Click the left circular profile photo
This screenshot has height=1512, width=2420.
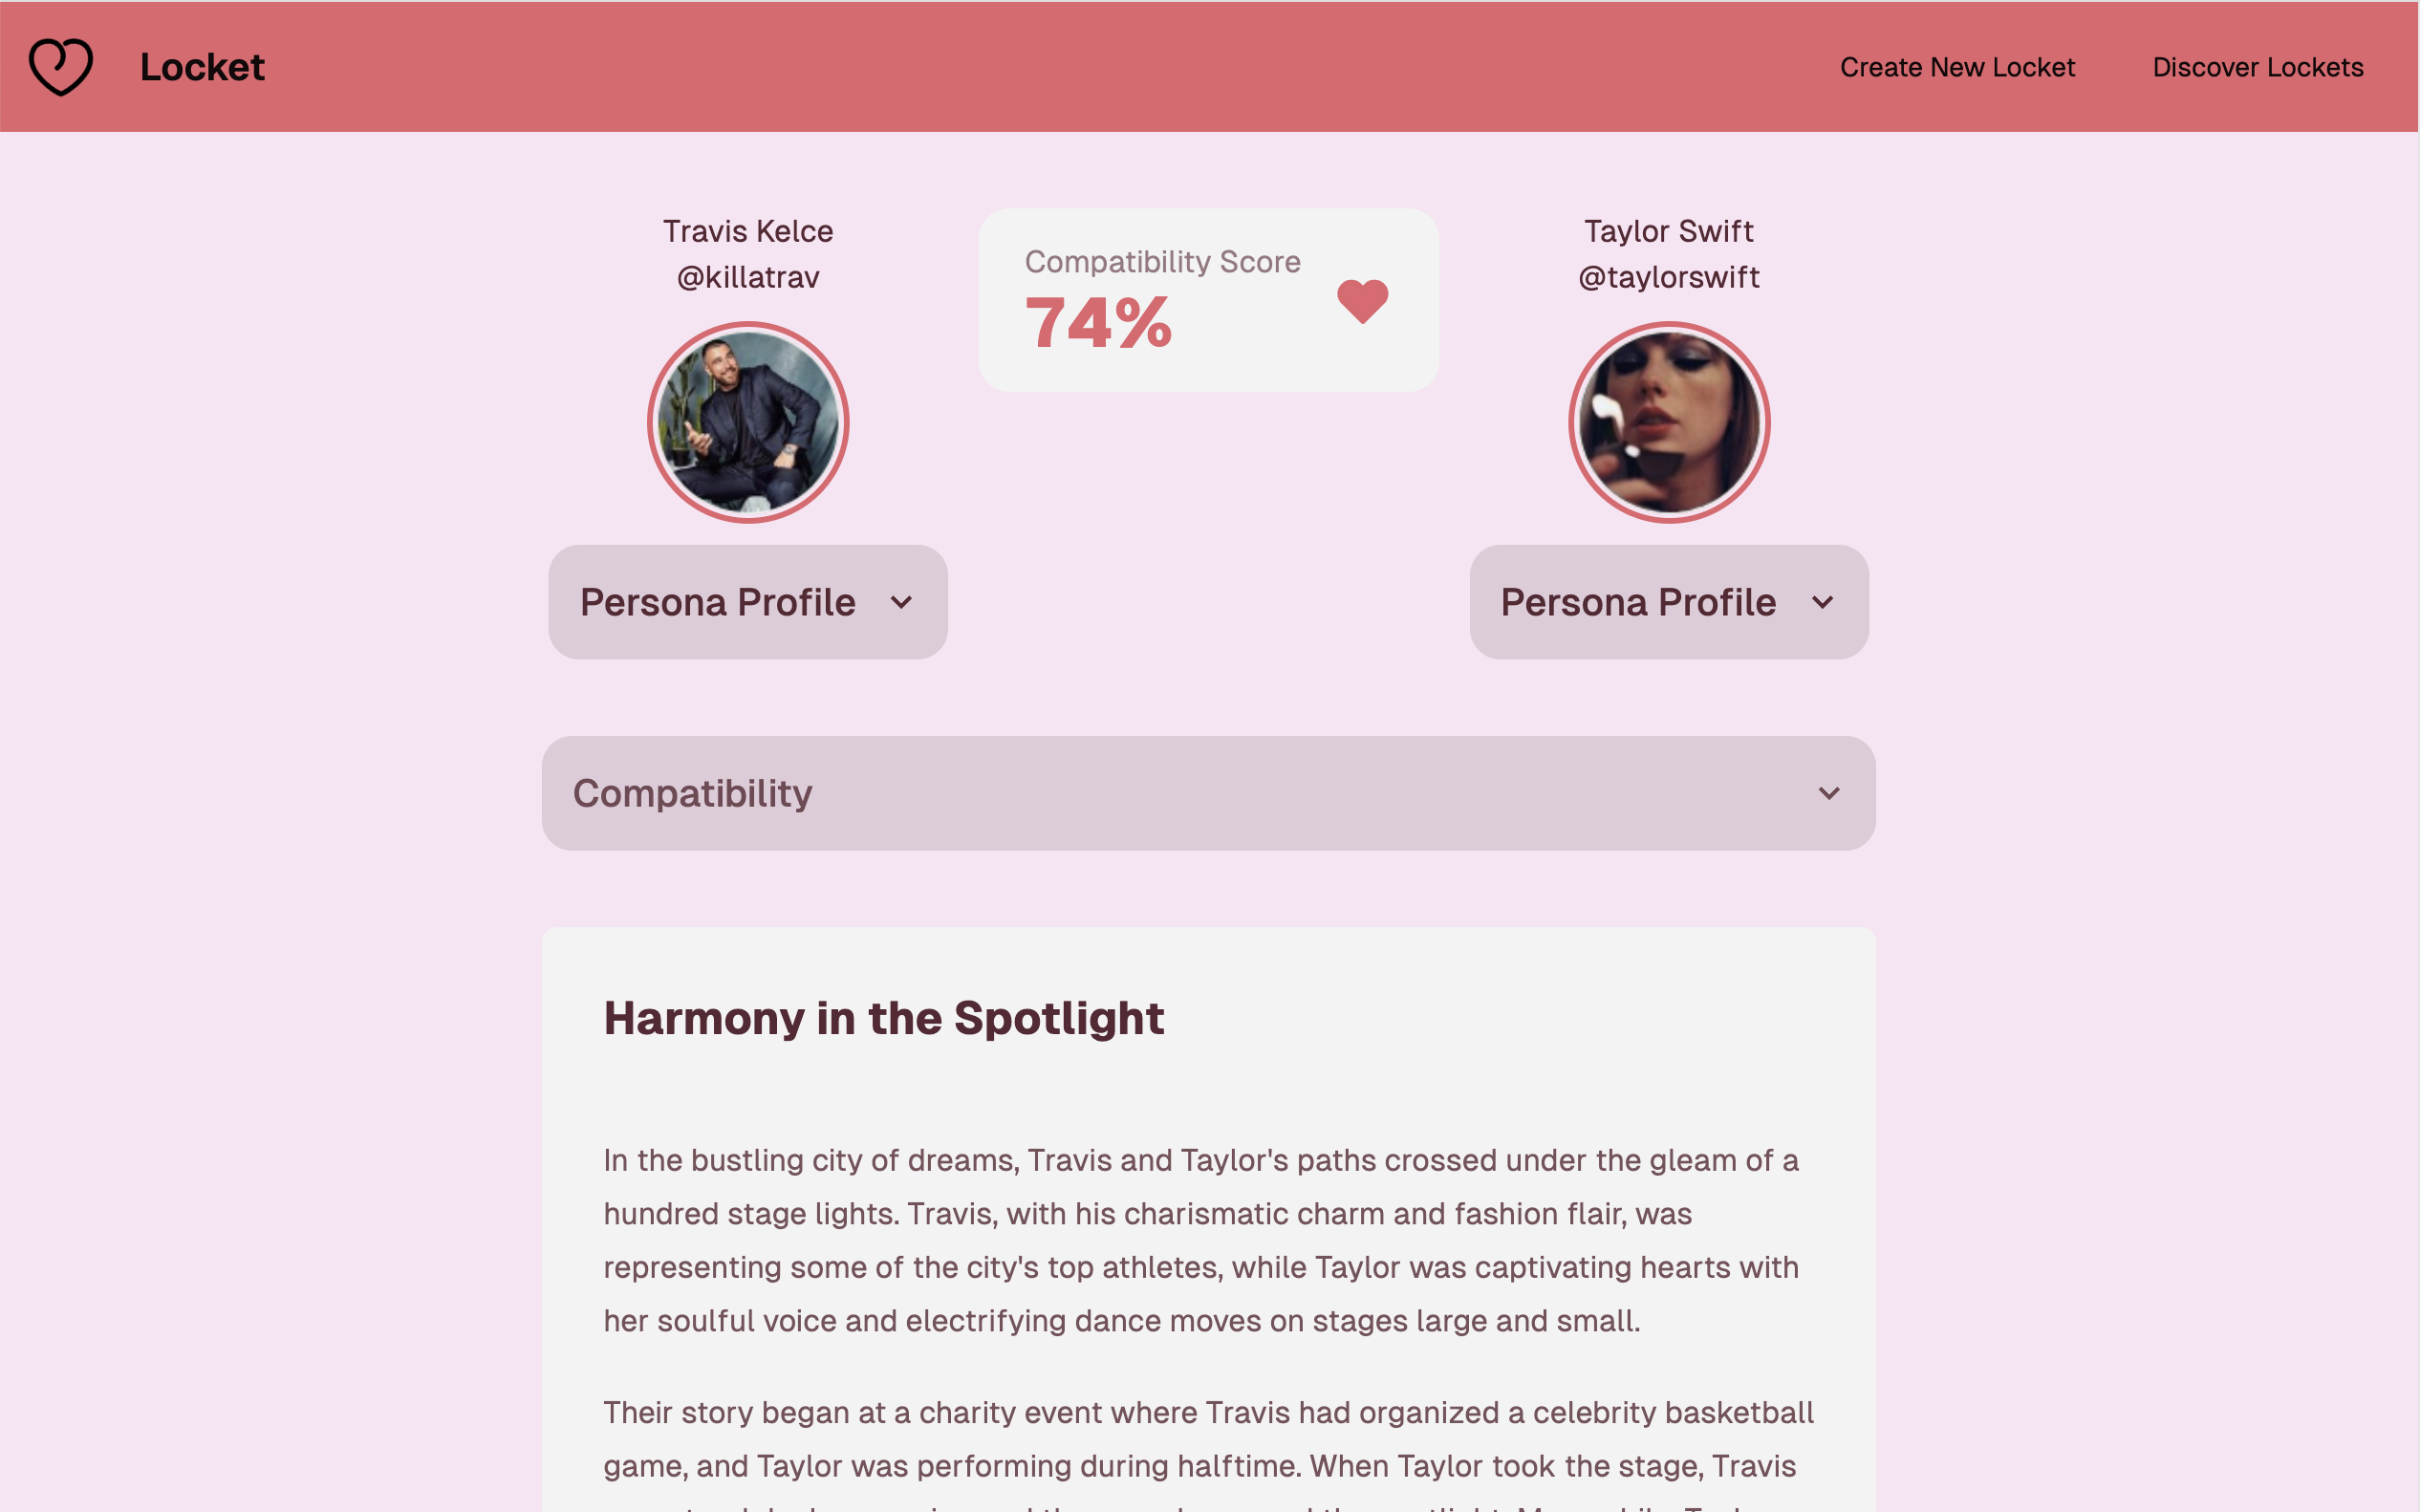[x=748, y=422]
